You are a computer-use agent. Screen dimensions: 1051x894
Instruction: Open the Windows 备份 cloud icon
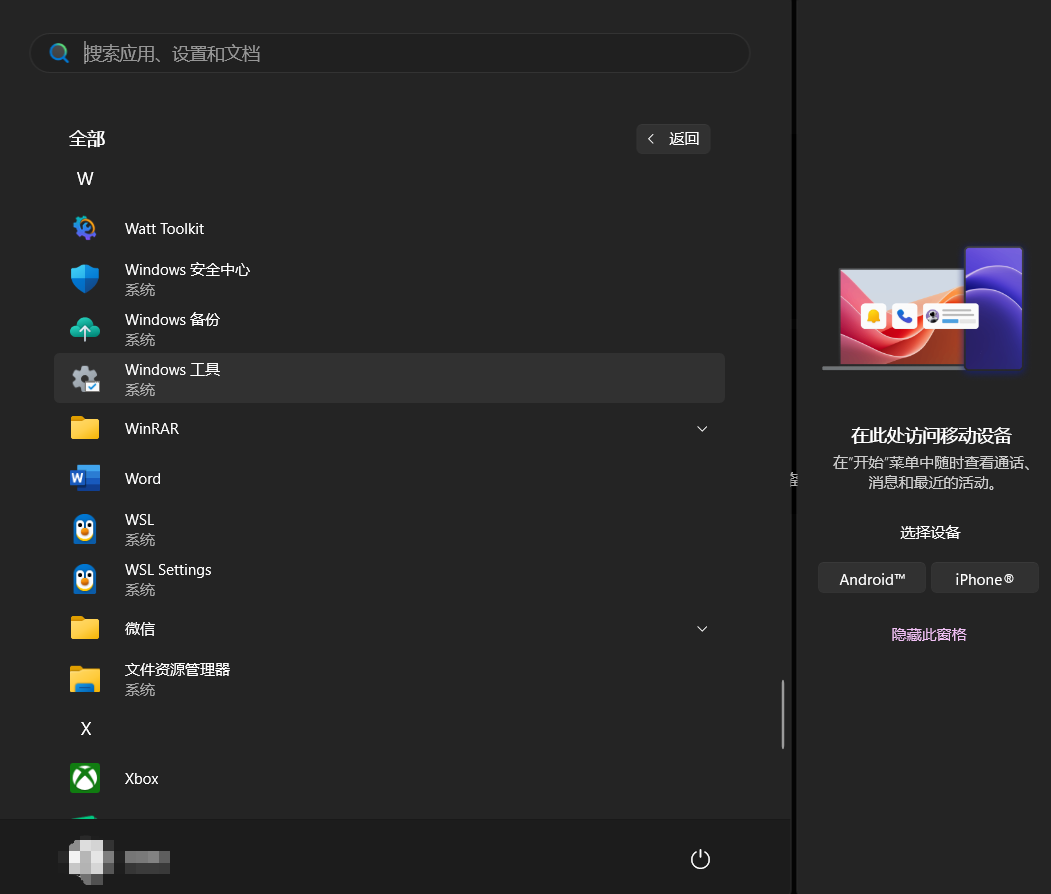point(85,329)
